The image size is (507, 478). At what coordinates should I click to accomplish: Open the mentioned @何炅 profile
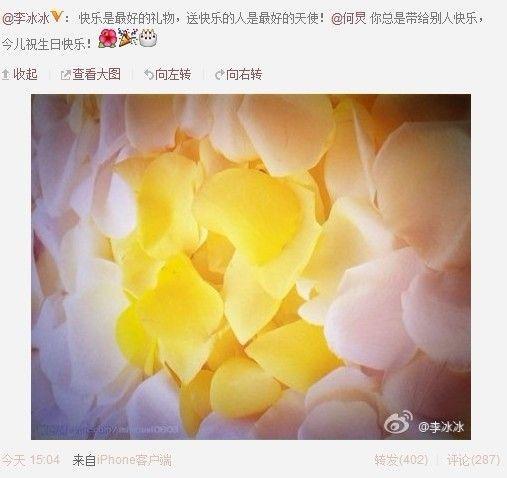click(349, 18)
